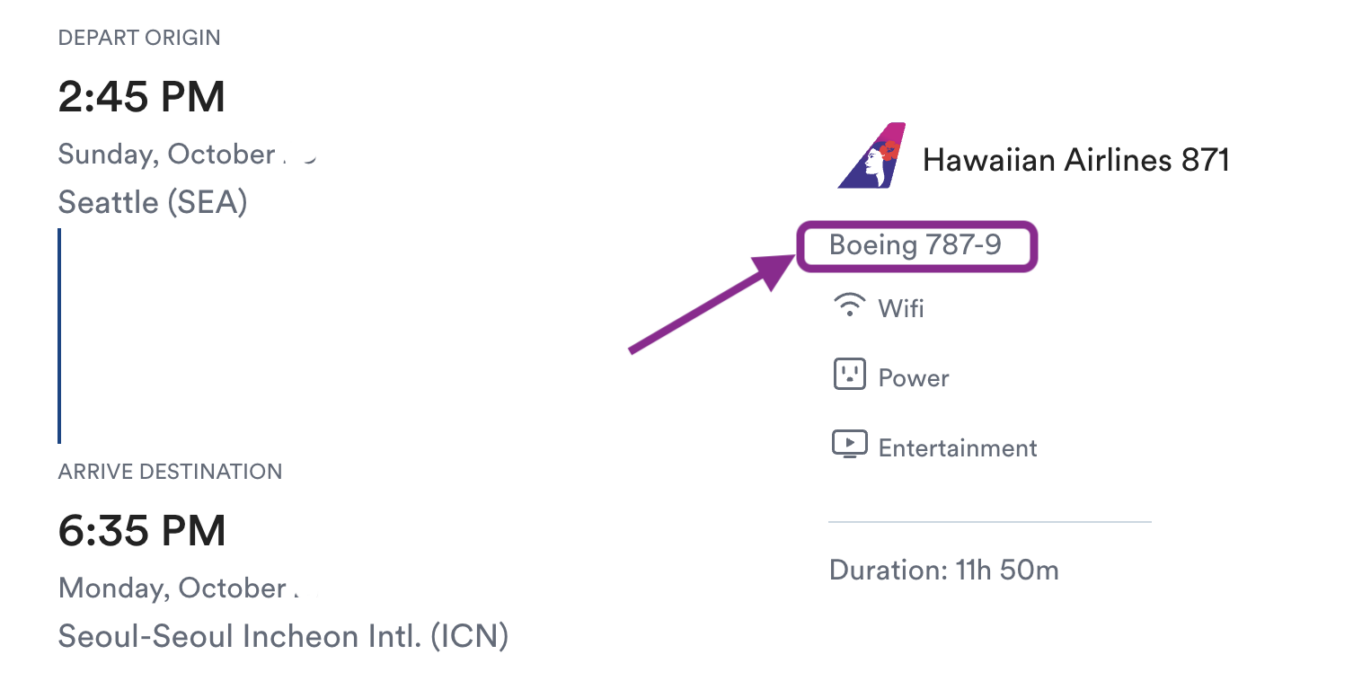1362x690 pixels.
Task: Click the Hawaiian Airlines tail logo
Action: (x=872, y=155)
